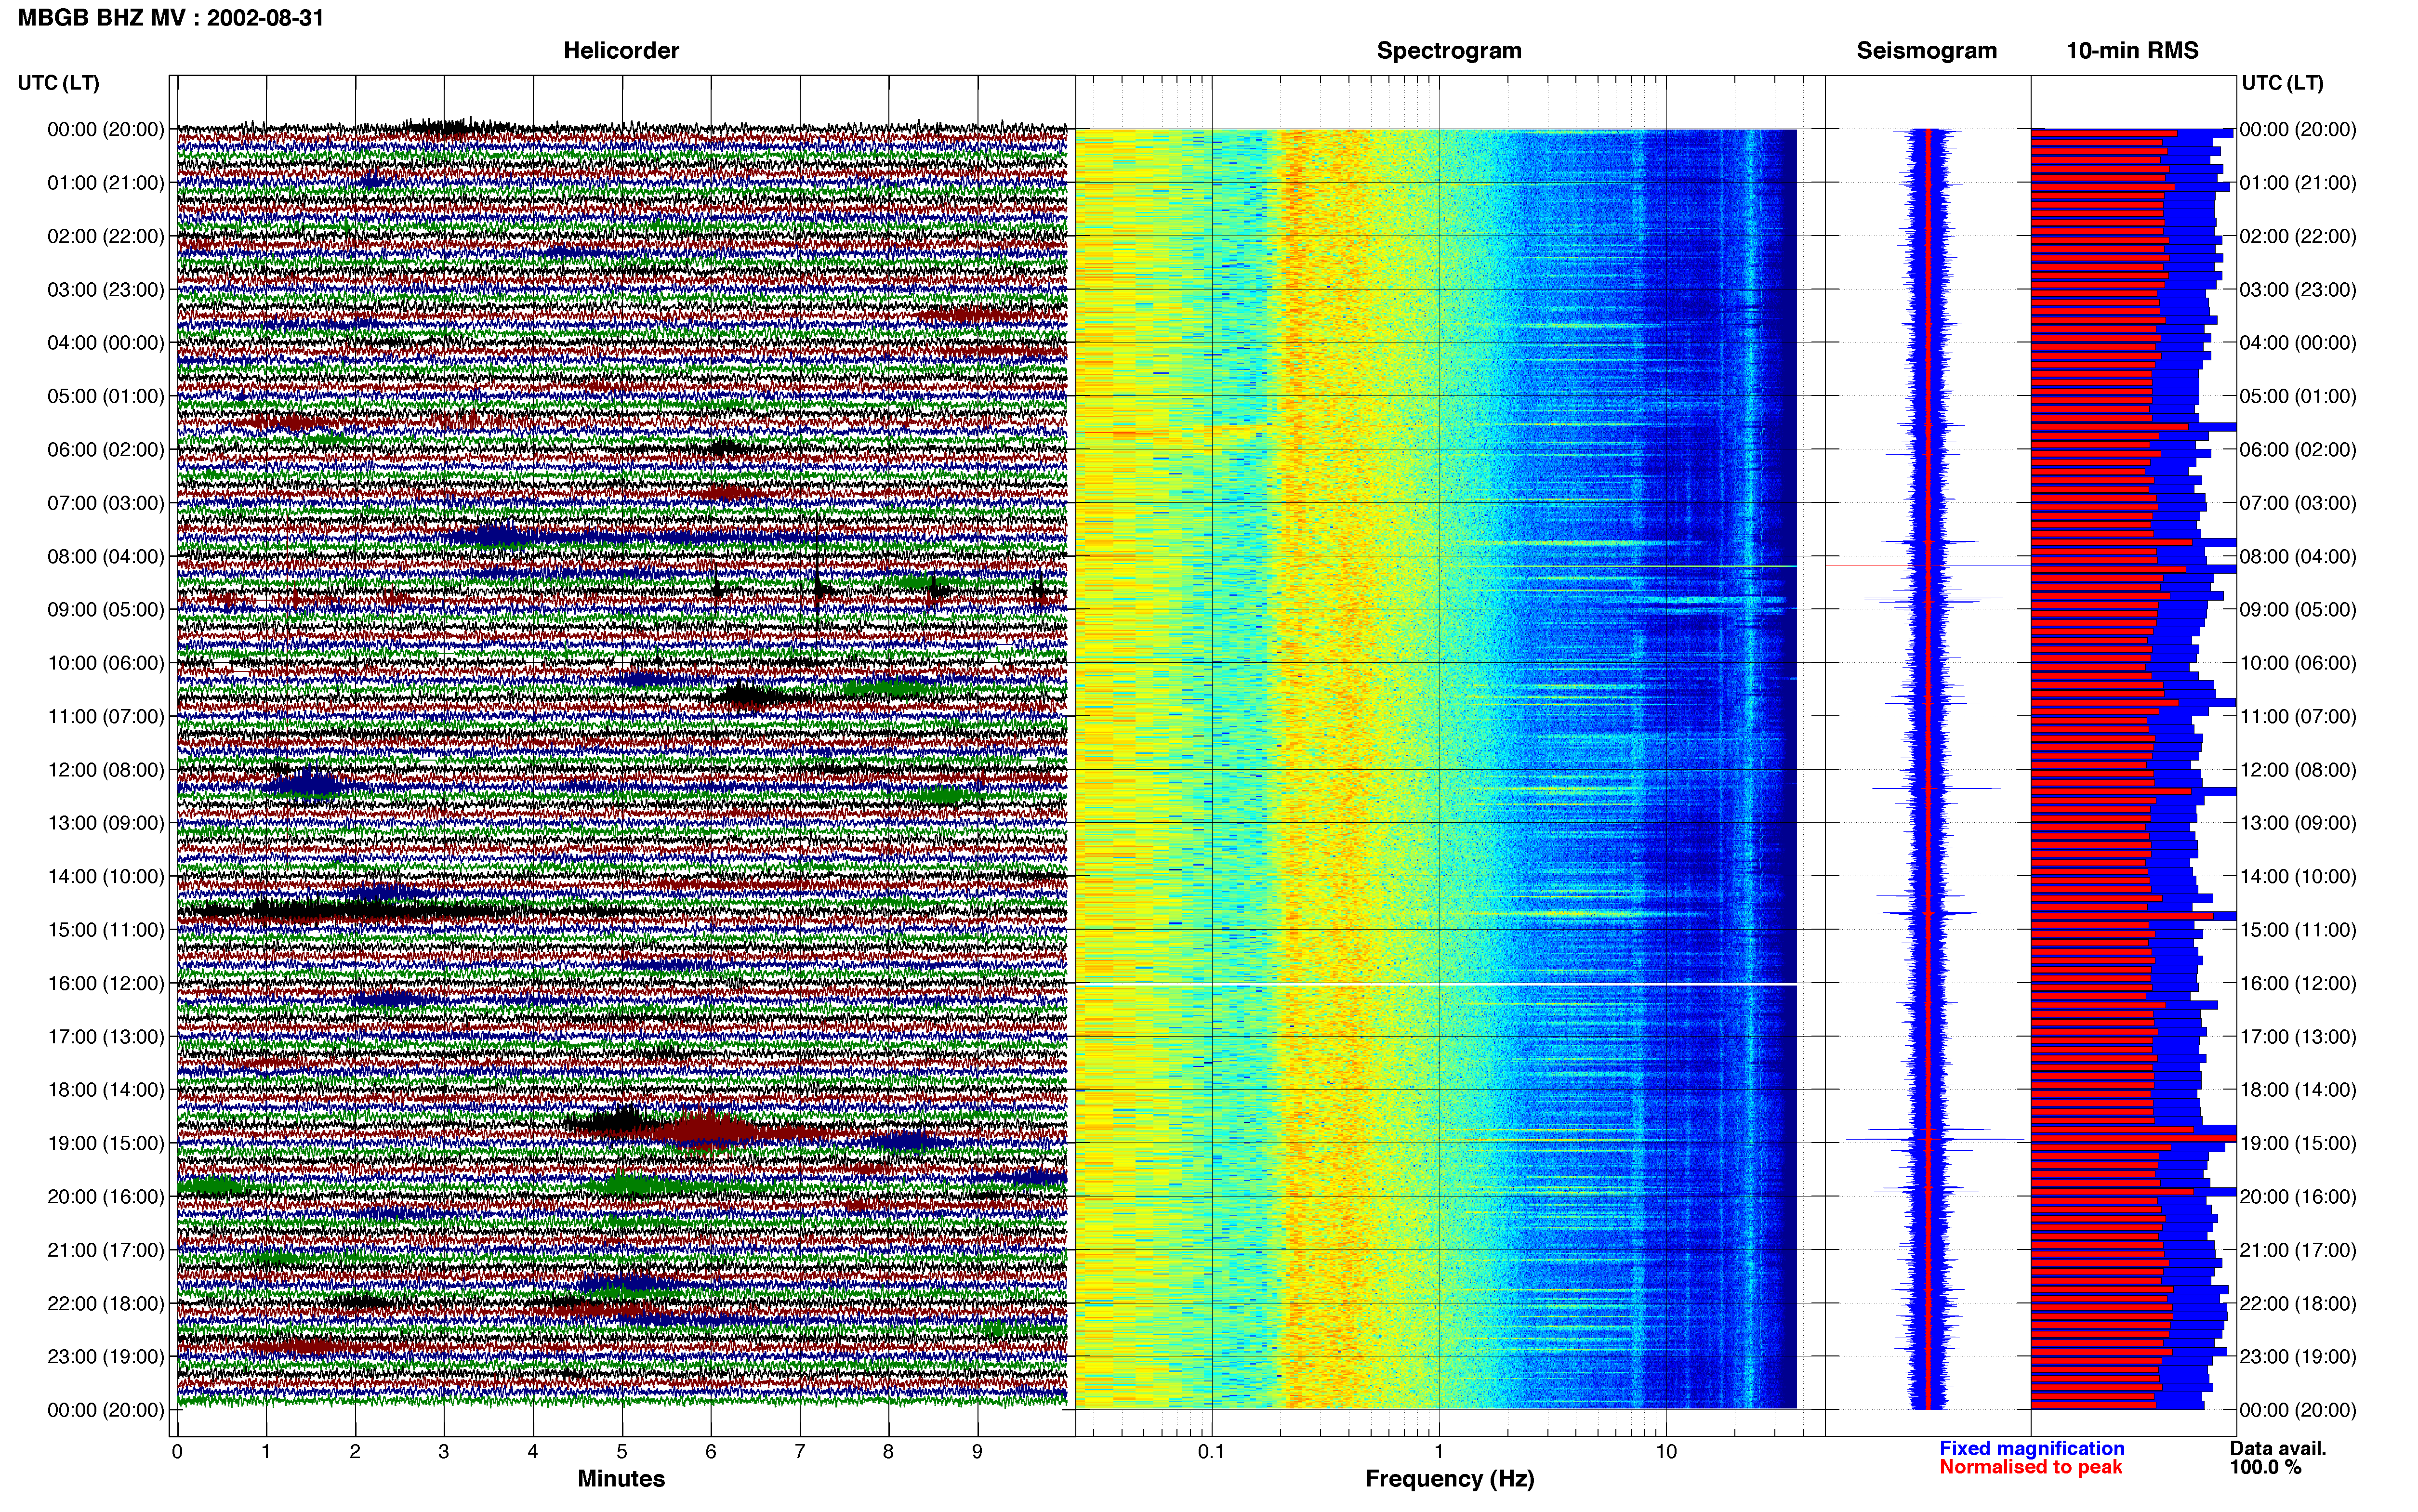Screen dimensions: 2418x1512
Task: Click the minute '0' helicorder tick label
Action: pos(177,1452)
